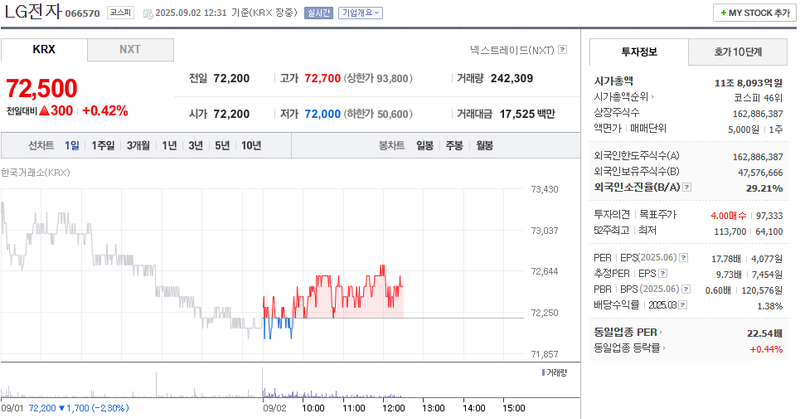Click the 12:00 time axis label

393,408
